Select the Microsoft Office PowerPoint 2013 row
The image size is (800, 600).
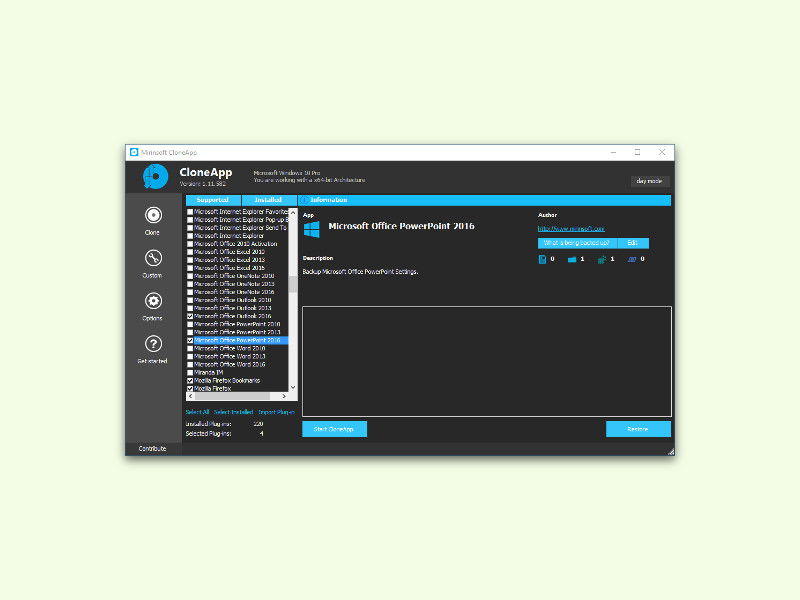point(237,332)
